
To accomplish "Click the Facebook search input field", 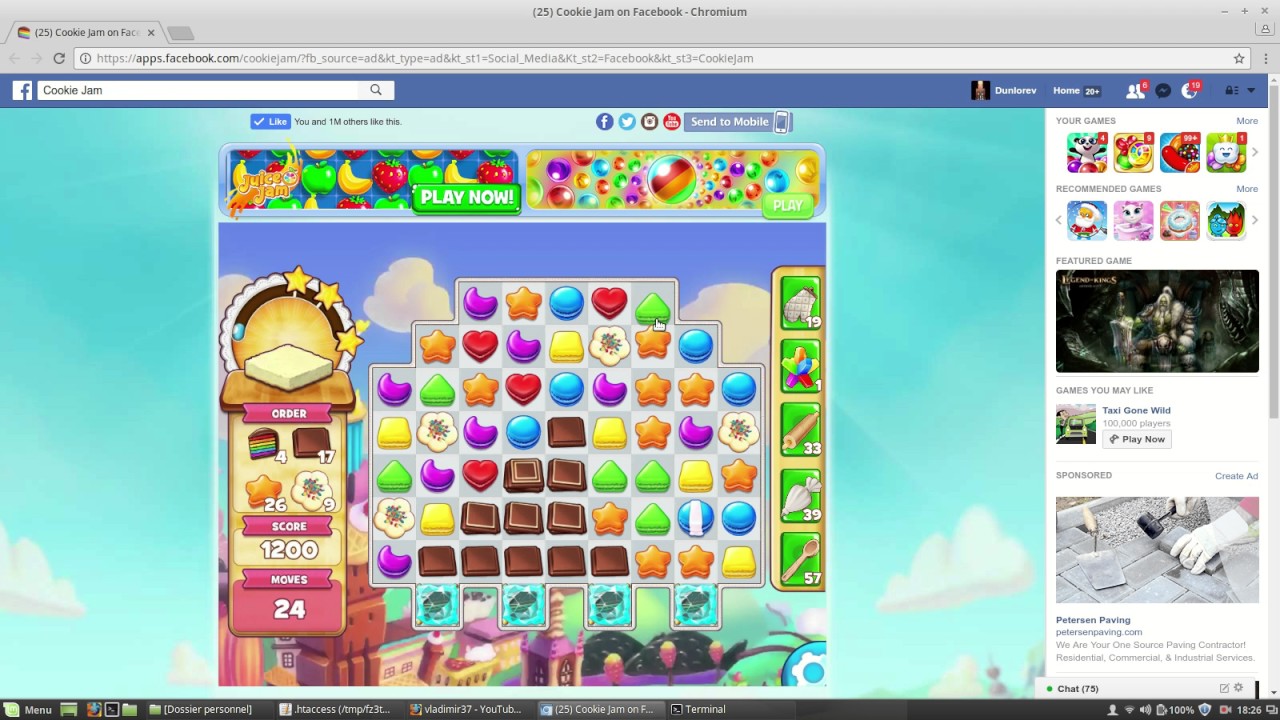I will click(x=200, y=90).
